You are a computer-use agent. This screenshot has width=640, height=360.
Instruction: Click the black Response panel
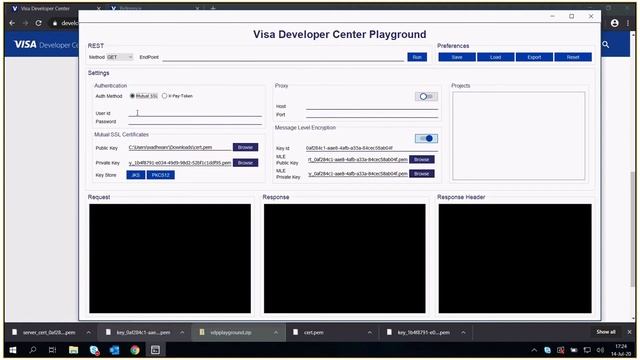pyautogui.click(x=344, y=258)
